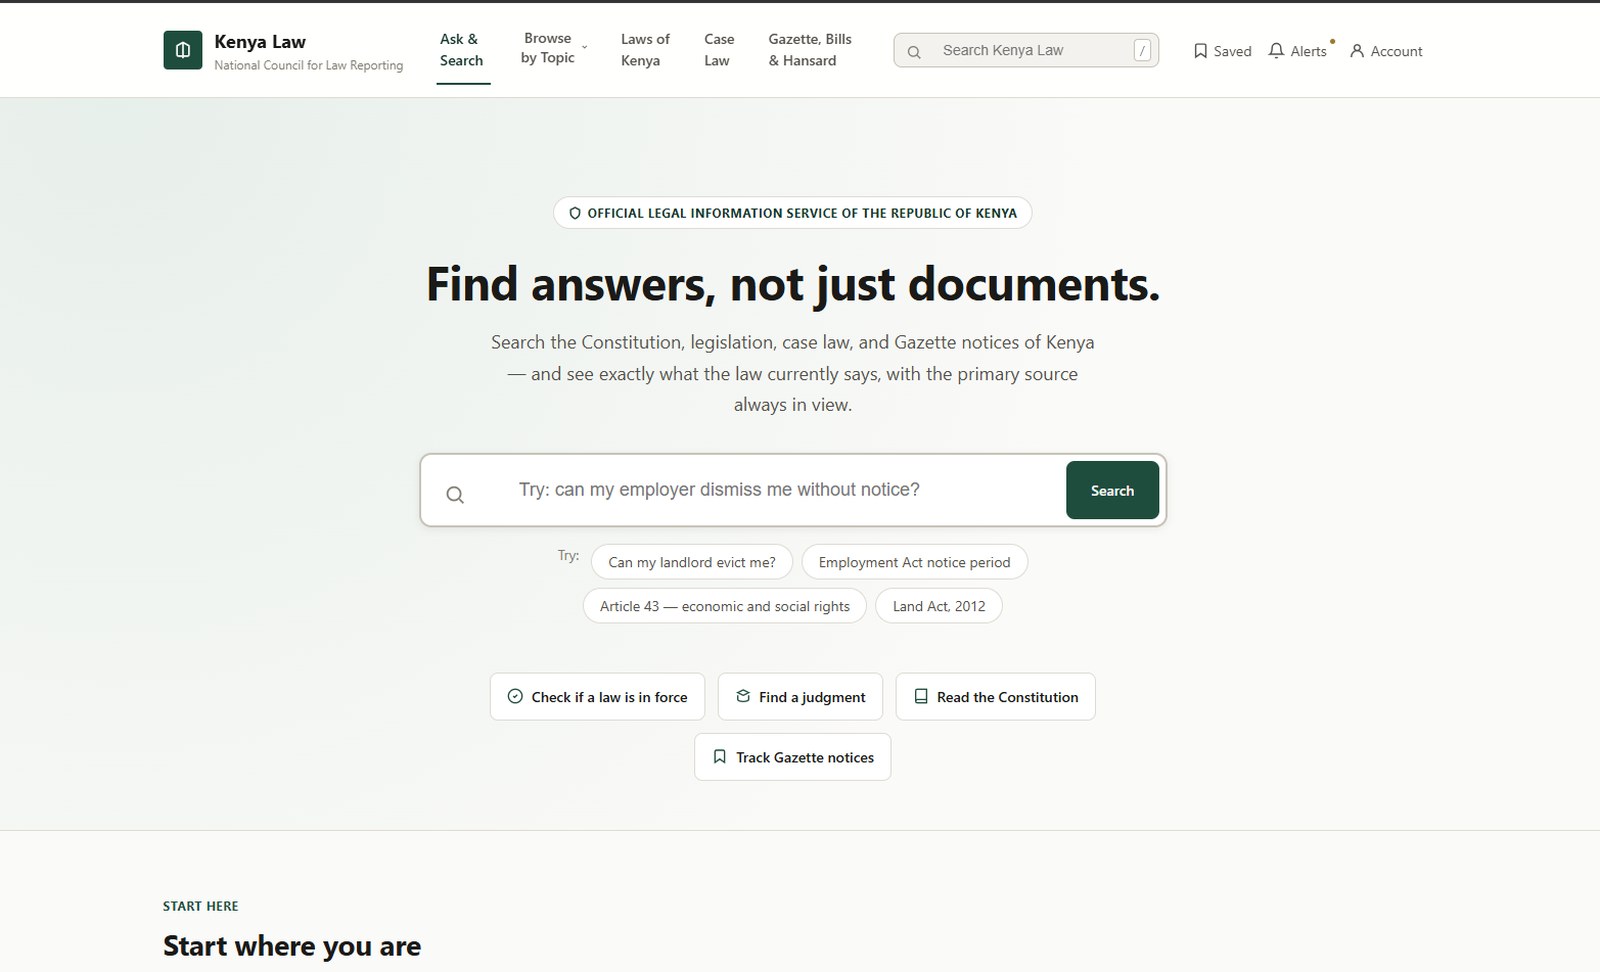Open the Browse by Topic menu
Image resolution: width=1600 pixels, height=972 pixels.
[554, 49]
